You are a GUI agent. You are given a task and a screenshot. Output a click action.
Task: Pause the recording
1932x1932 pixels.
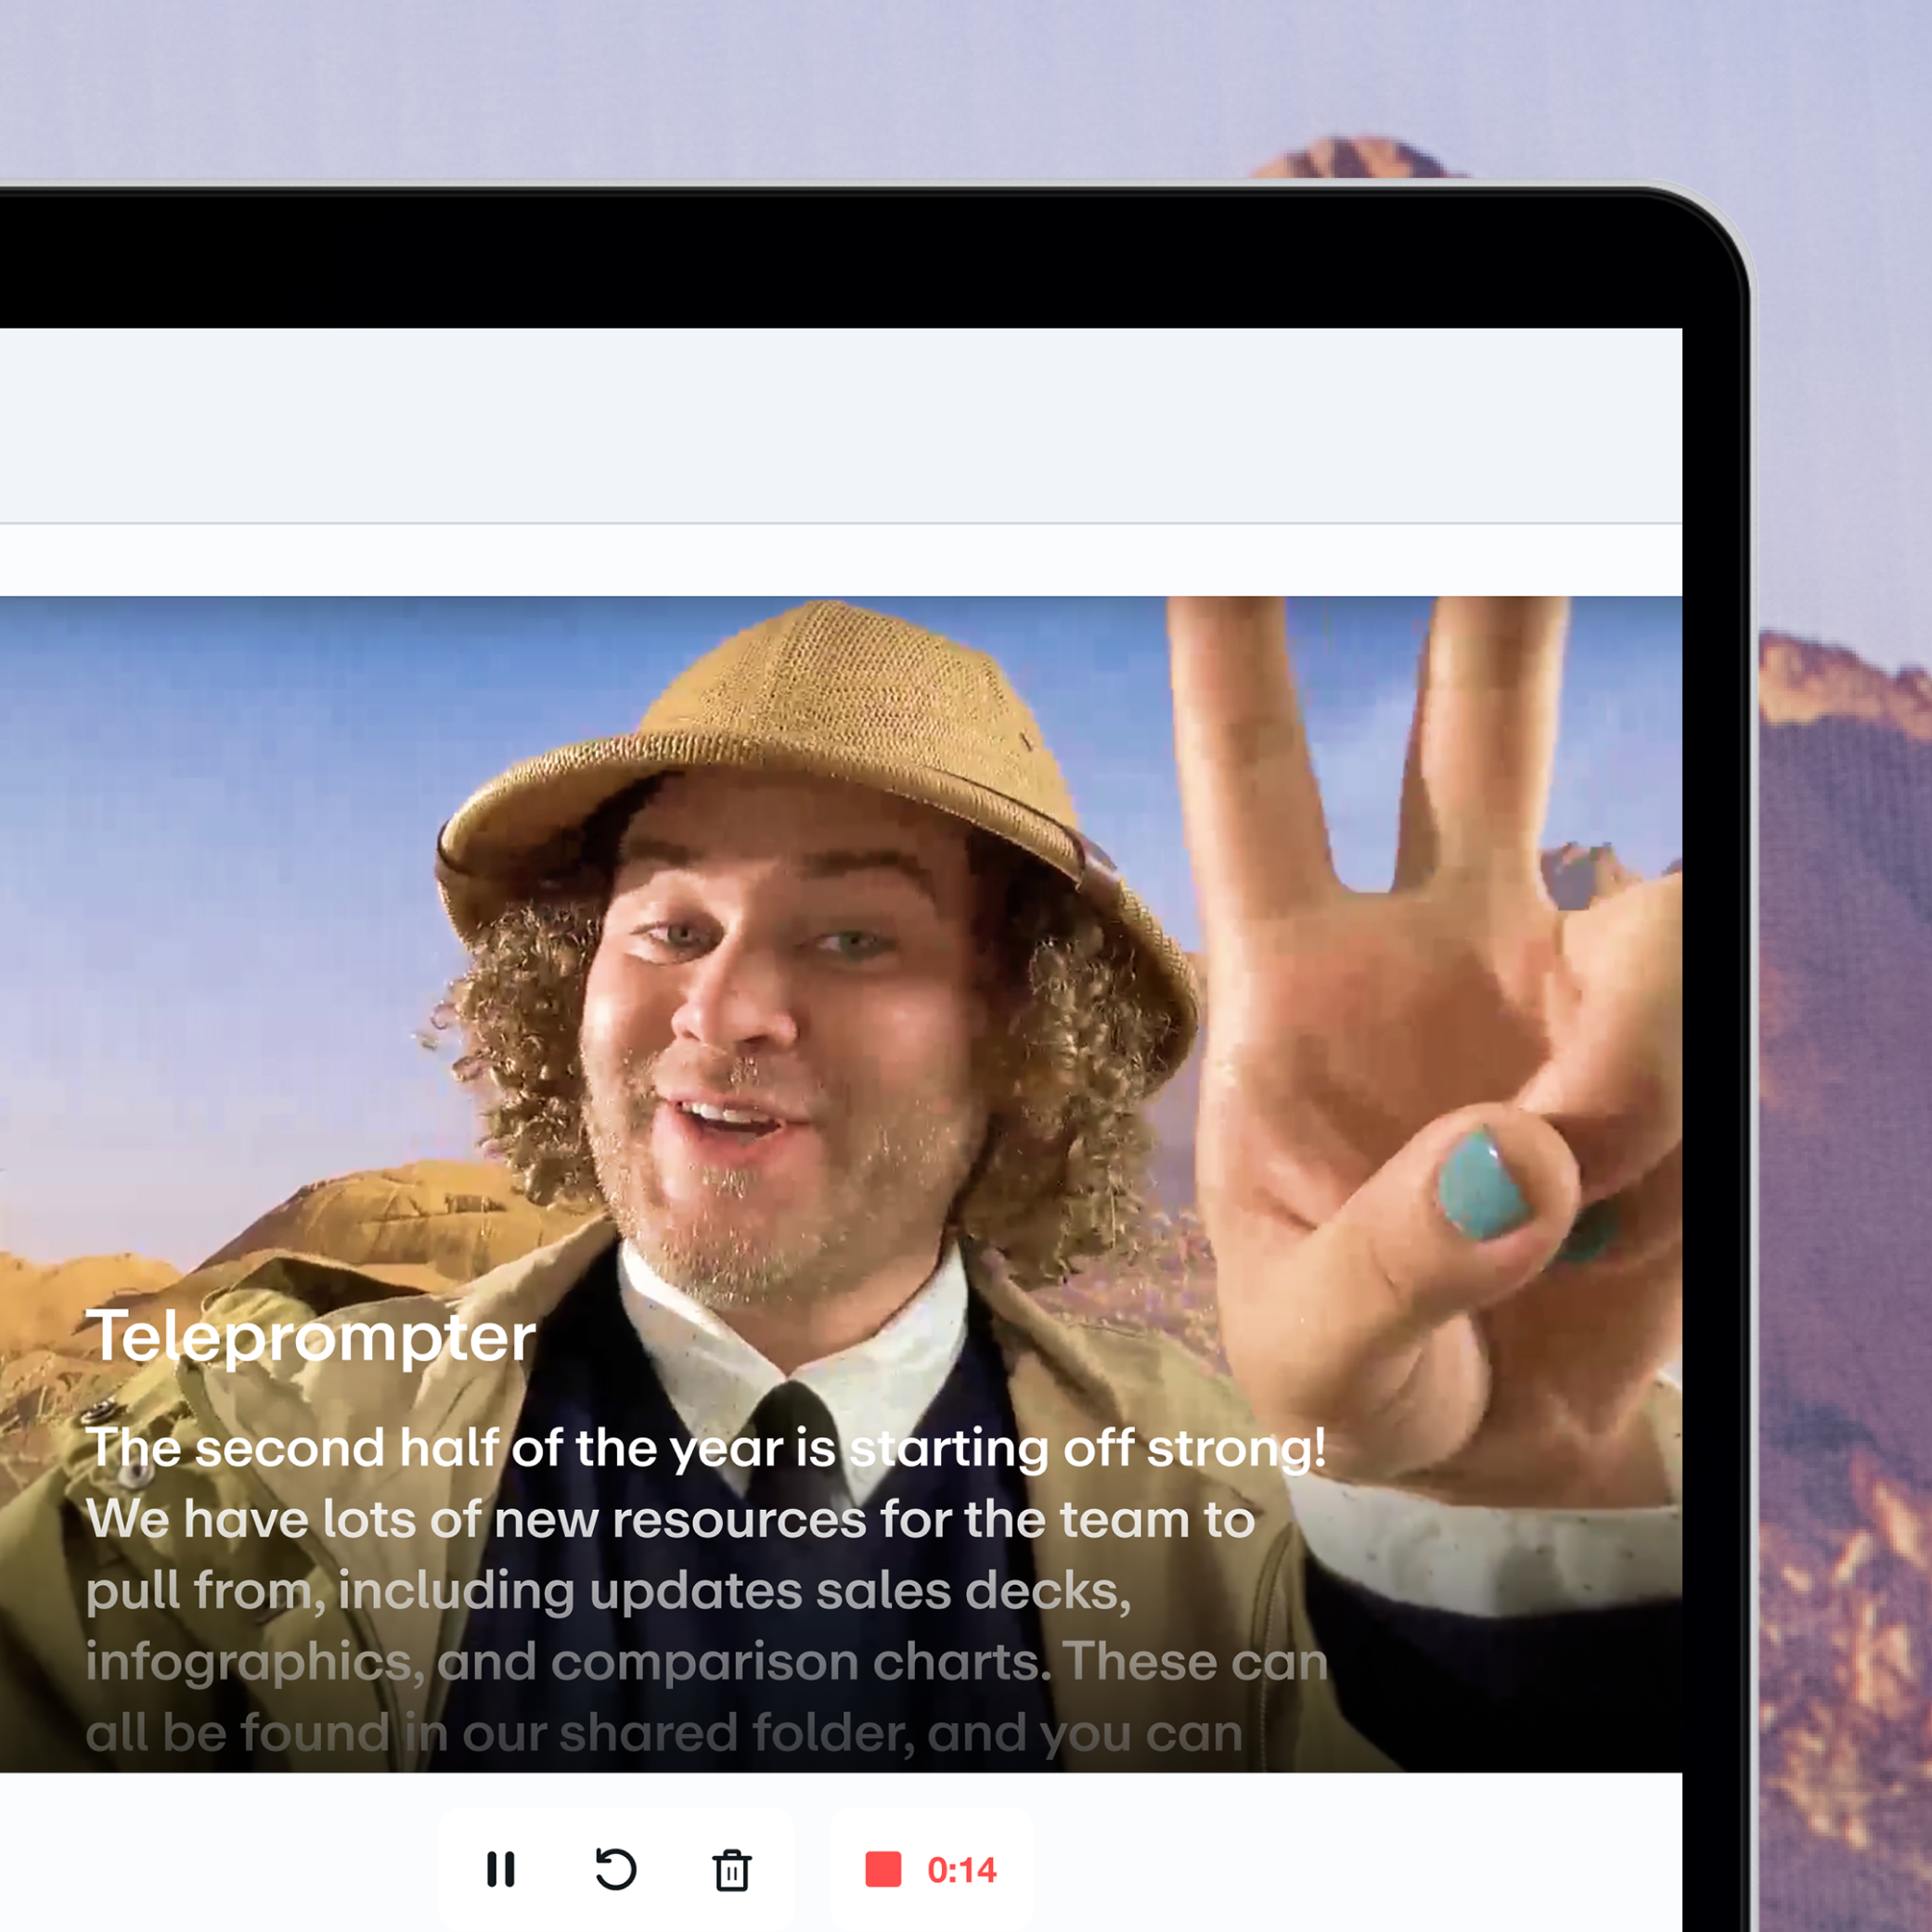tap(500, 1869)
